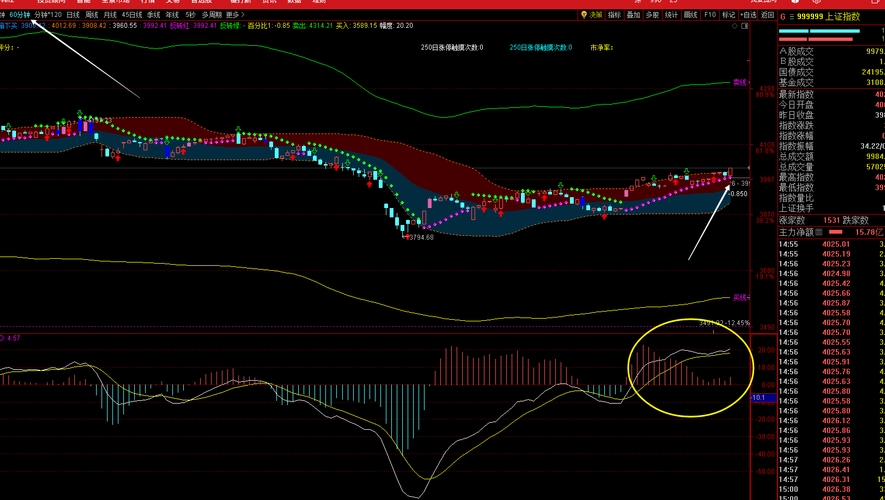The height and width of the screenshot is (500, 885).
Task: Open the 行情 menu in top bar
Action: pyautogui.click(x=147, y=2)
